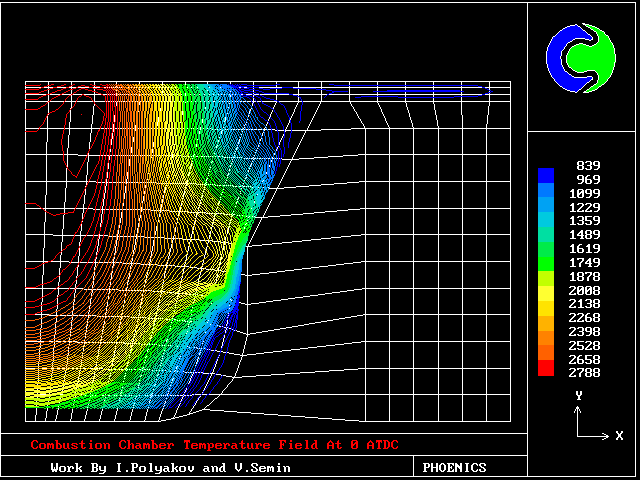Viewport: 640px width, 480px height.
Task: Click legend value 2268
Action: pyautogui.click(x=584, y=317)
